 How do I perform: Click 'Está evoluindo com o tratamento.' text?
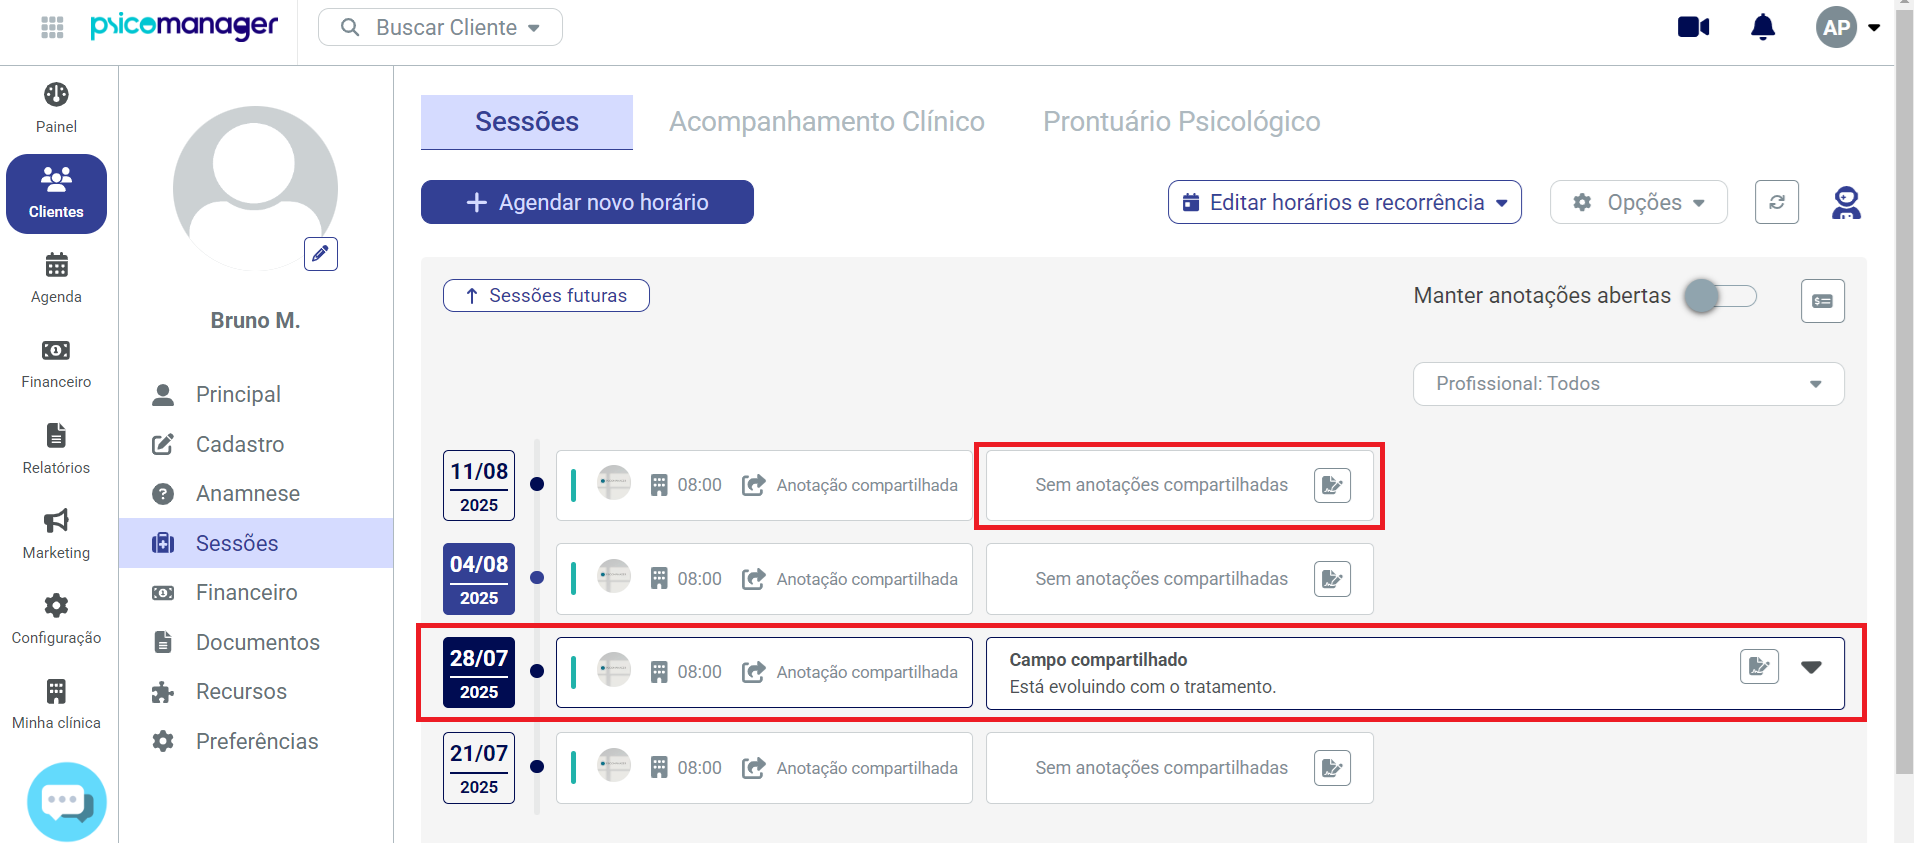1143,687
